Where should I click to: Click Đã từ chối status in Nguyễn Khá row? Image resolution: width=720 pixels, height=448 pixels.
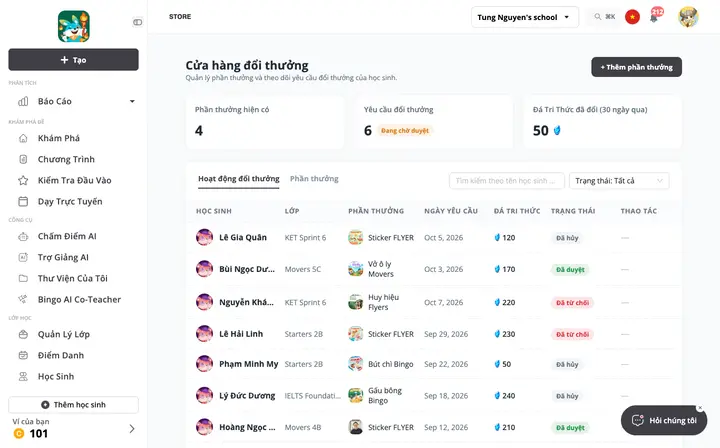(x=572, y=302)
